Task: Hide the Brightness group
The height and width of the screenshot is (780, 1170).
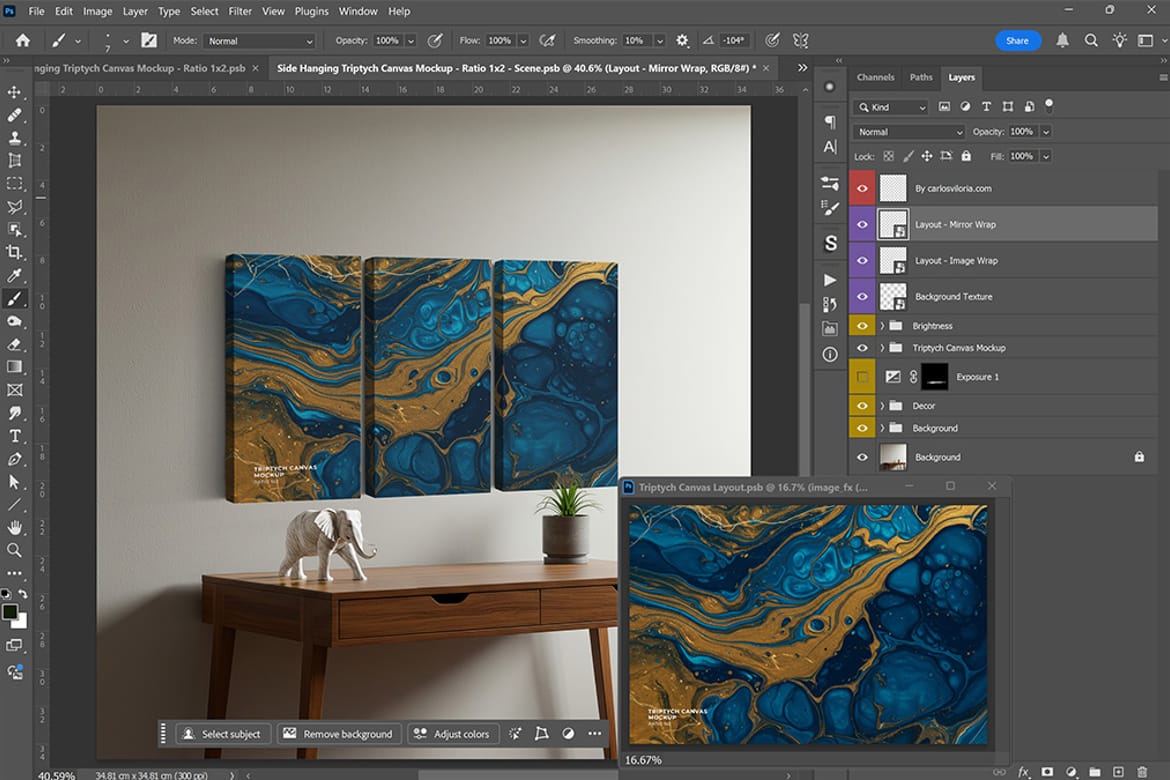Action: coord(863,325)
